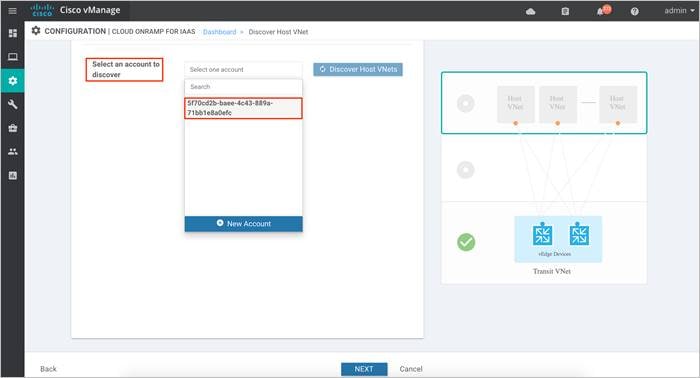
Task: Open the hamburger navigation menu
Action: [12, 11]
